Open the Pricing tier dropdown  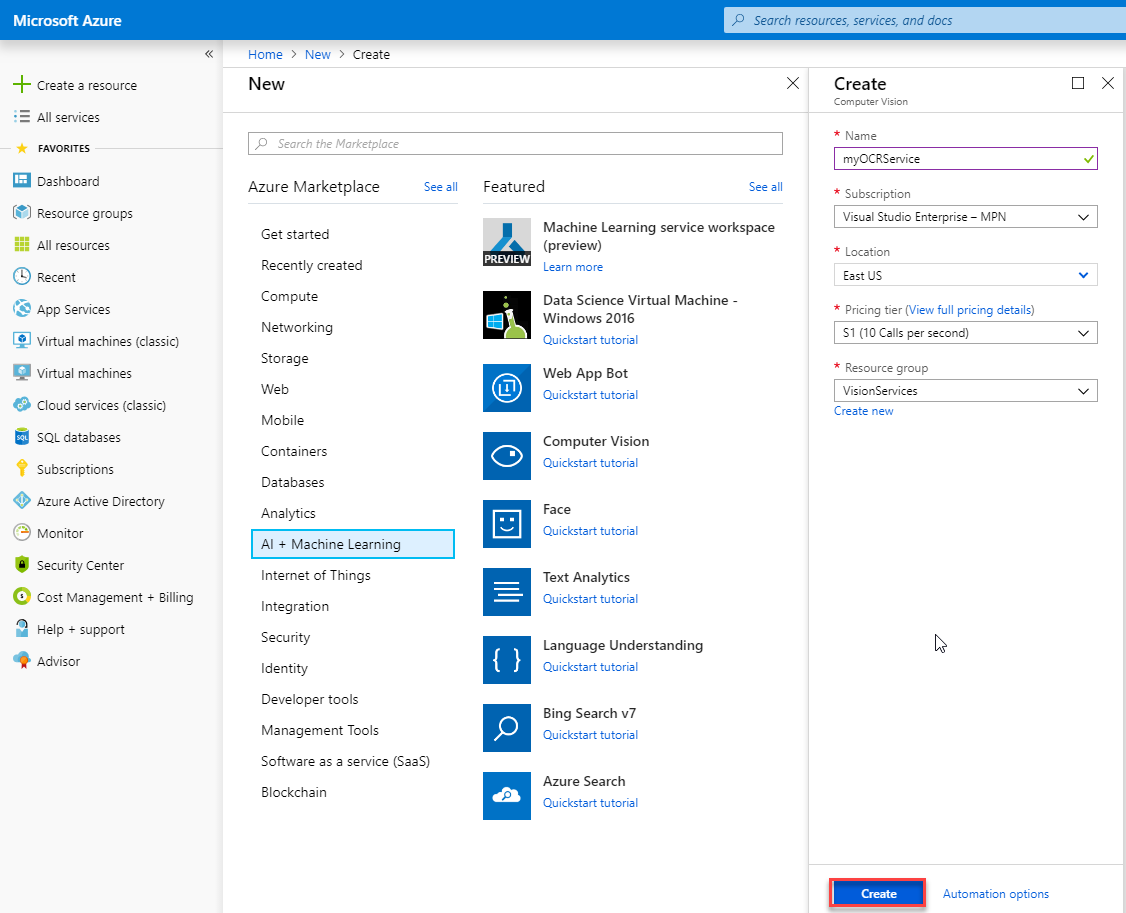[964, 332]
